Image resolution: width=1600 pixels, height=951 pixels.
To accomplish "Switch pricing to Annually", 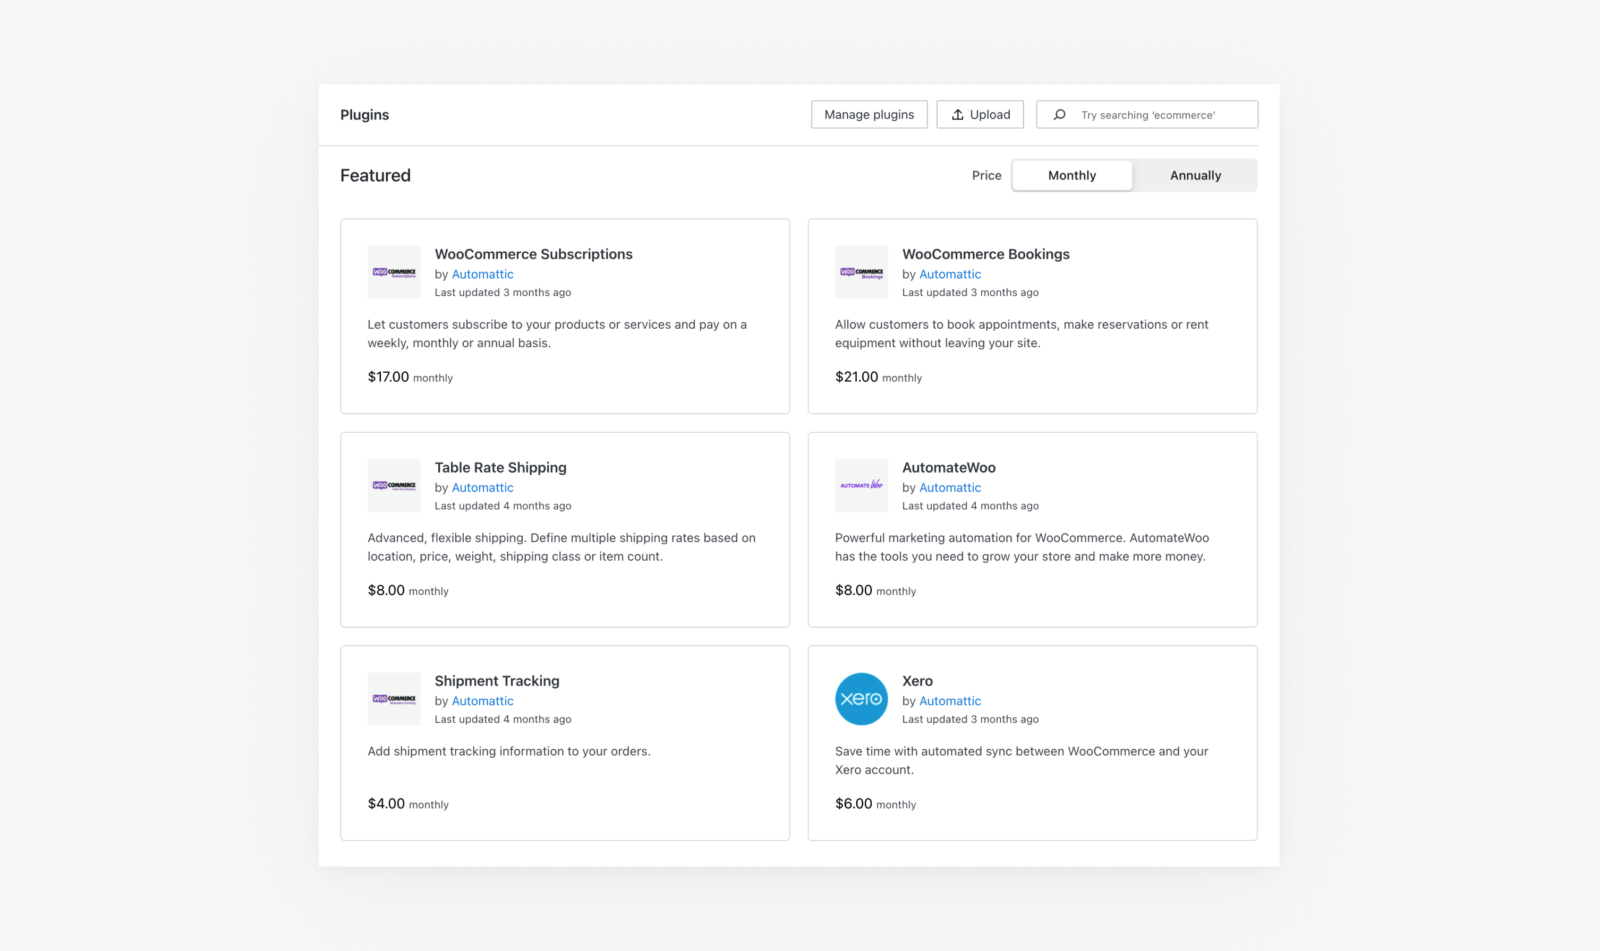I will (1195, 175).
